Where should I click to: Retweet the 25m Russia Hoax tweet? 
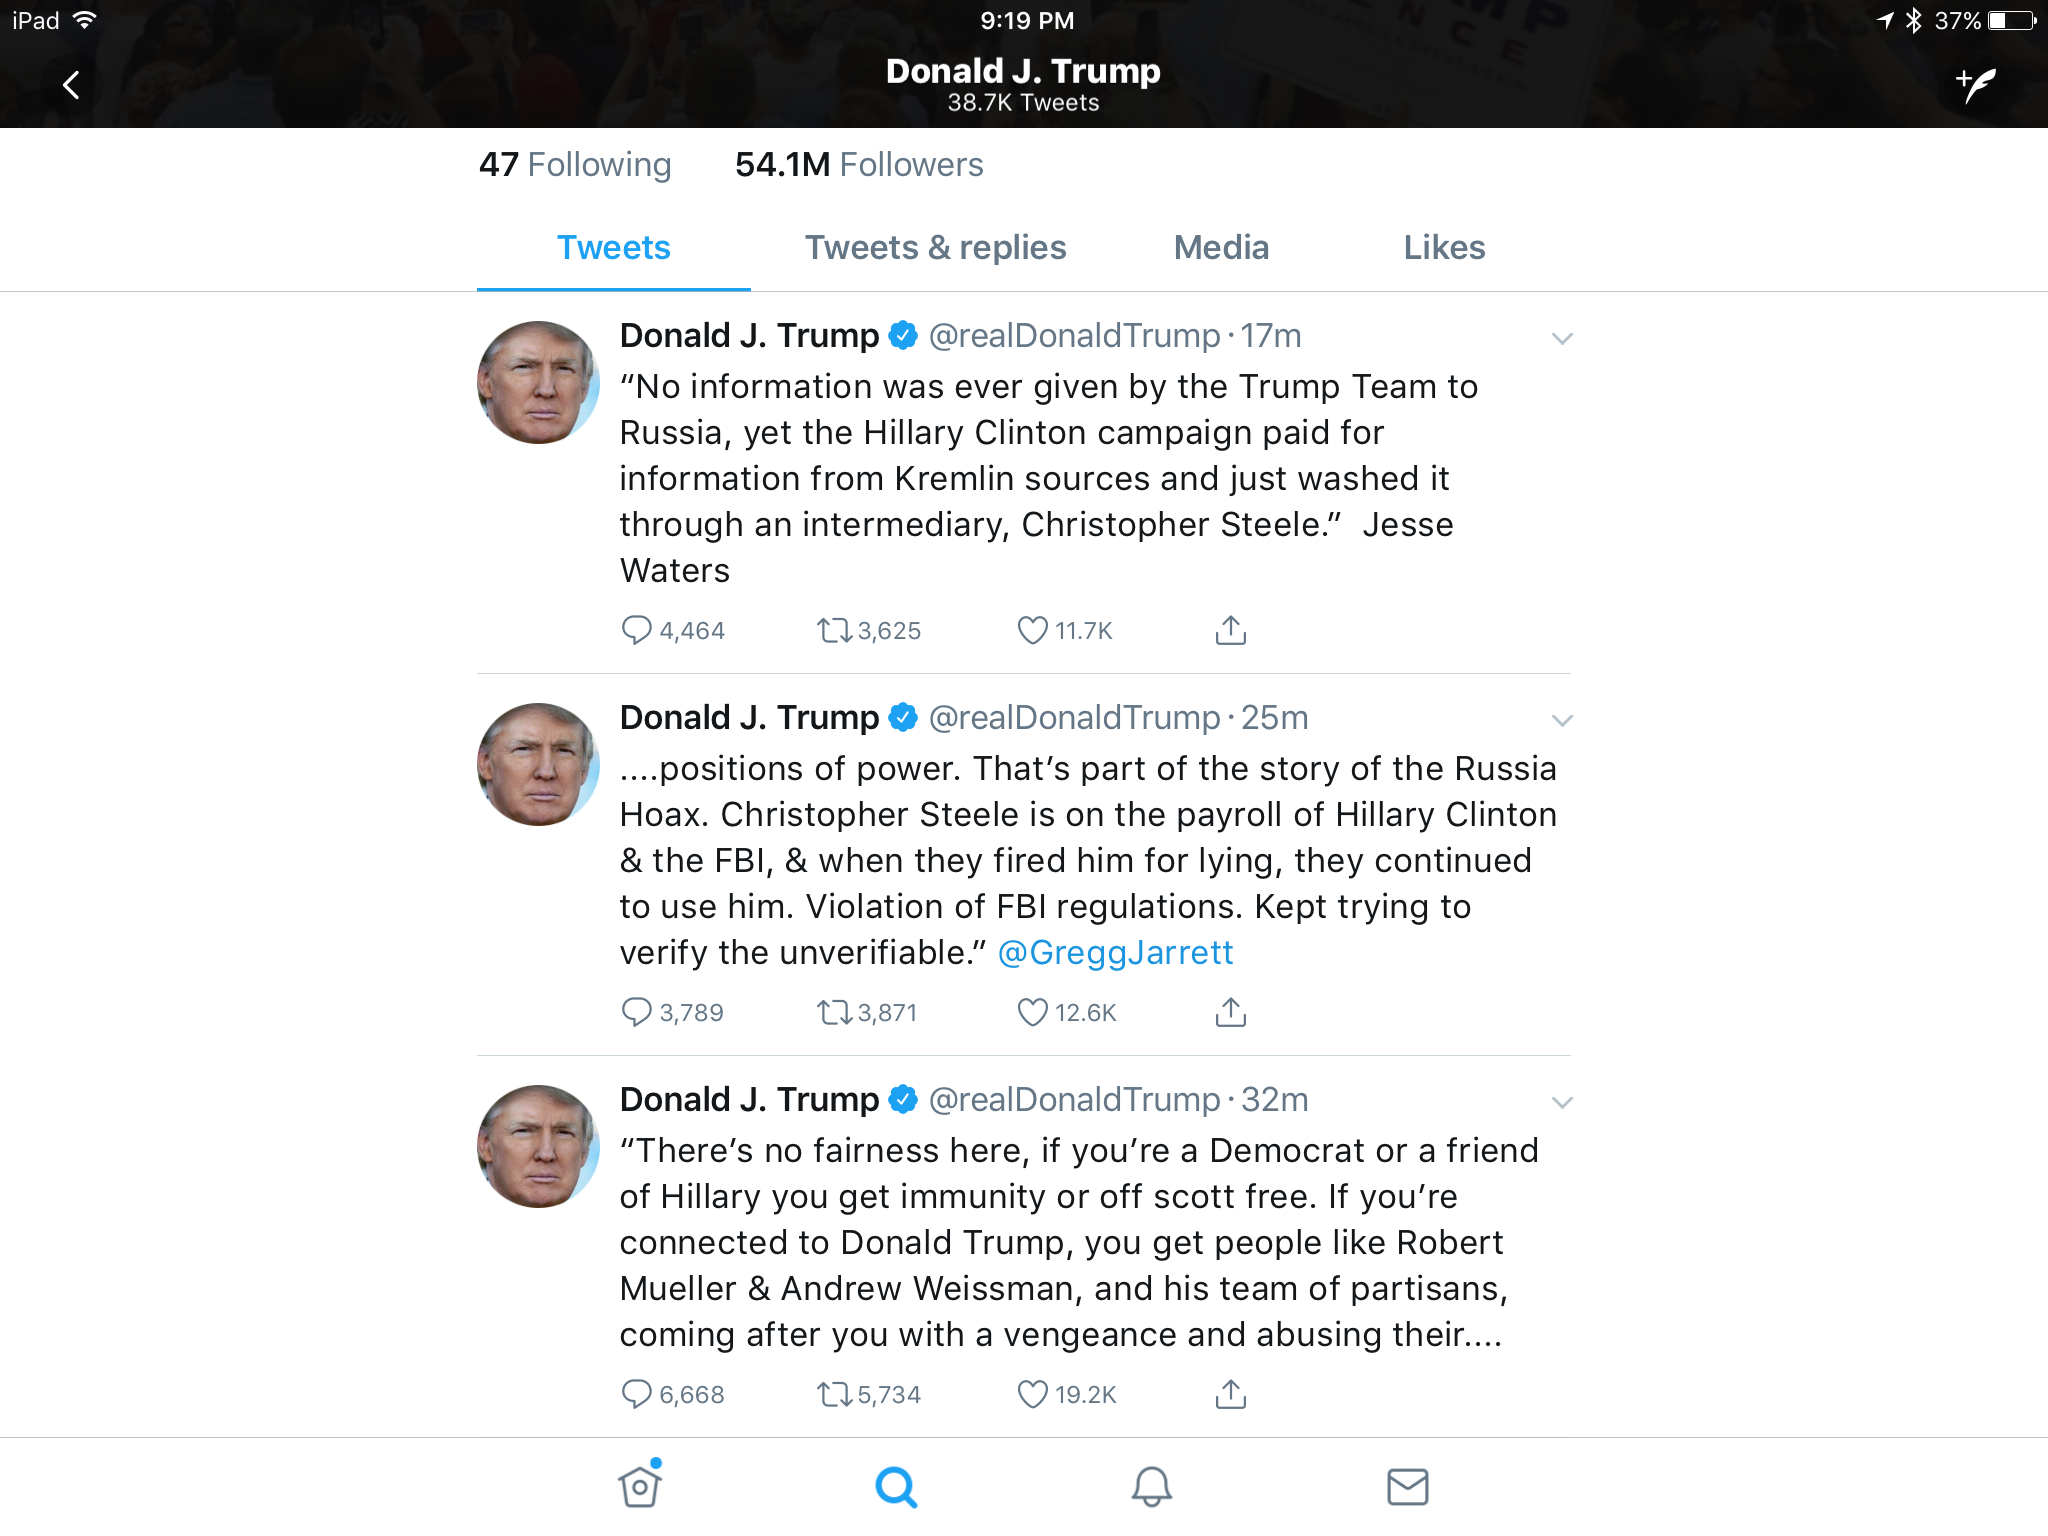click(x=834, y=1012)
